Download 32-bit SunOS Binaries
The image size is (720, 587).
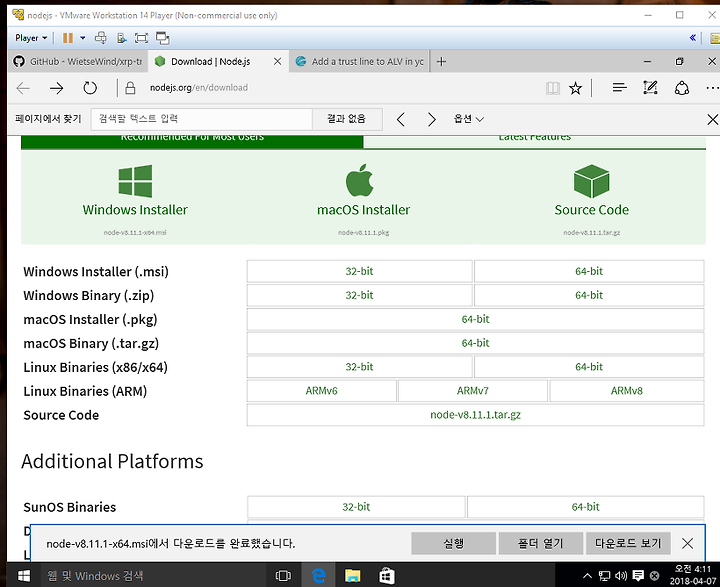356,507
